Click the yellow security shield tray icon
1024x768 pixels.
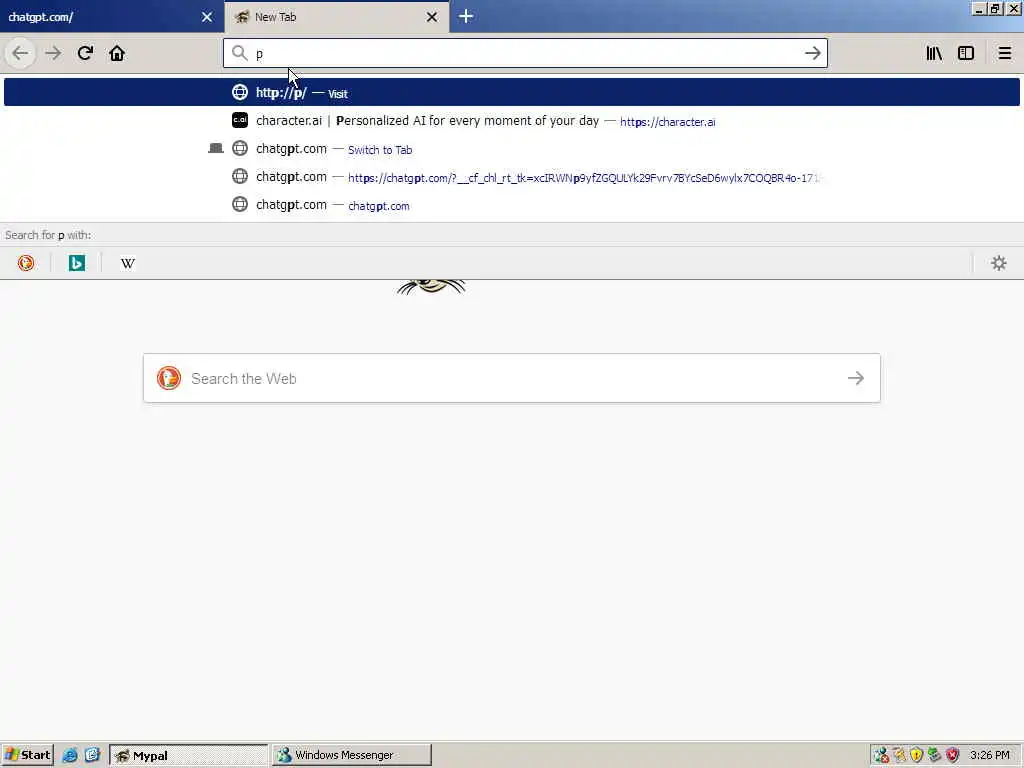tap(916, 756)
